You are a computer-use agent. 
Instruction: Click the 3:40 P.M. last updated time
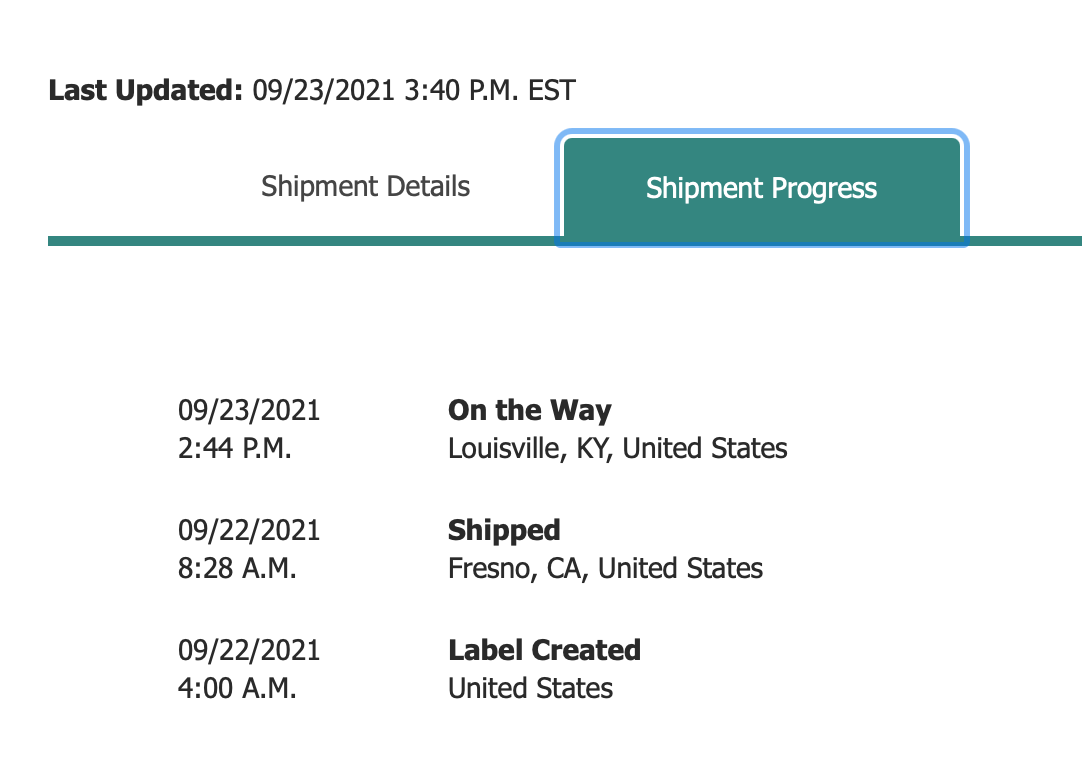(462, 91)
